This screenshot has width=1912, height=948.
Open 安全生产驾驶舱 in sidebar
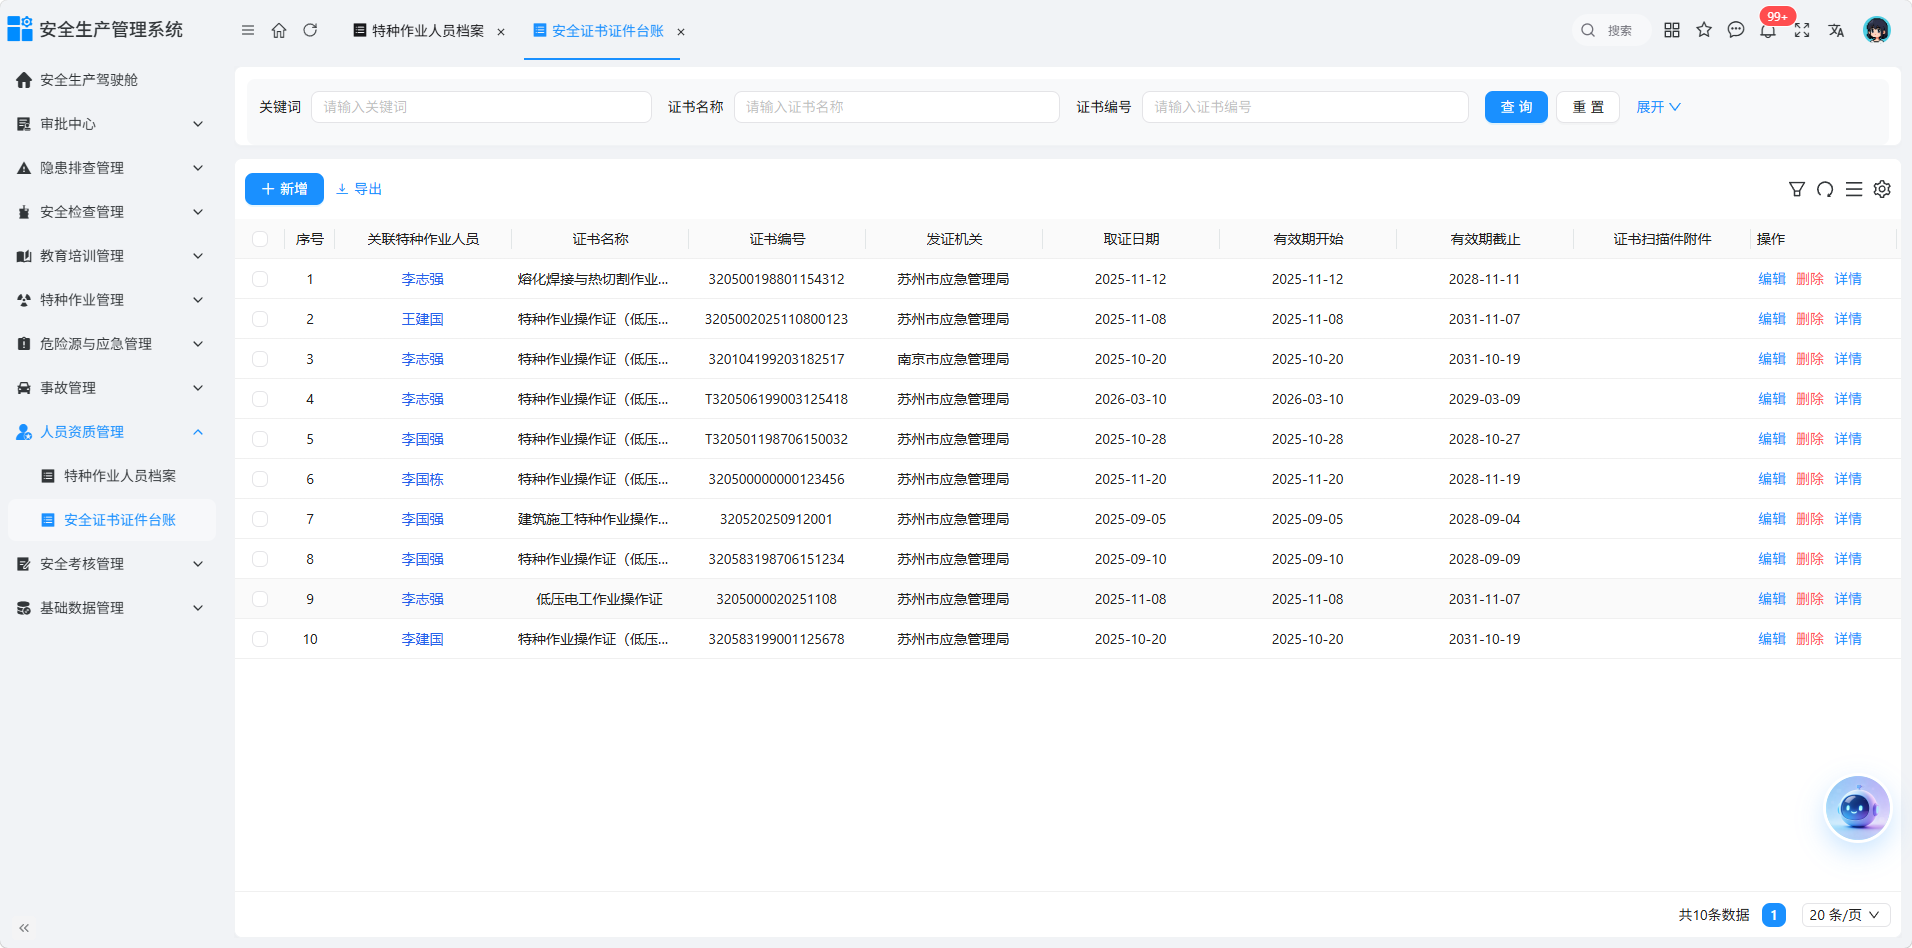(x=110, y=80)
